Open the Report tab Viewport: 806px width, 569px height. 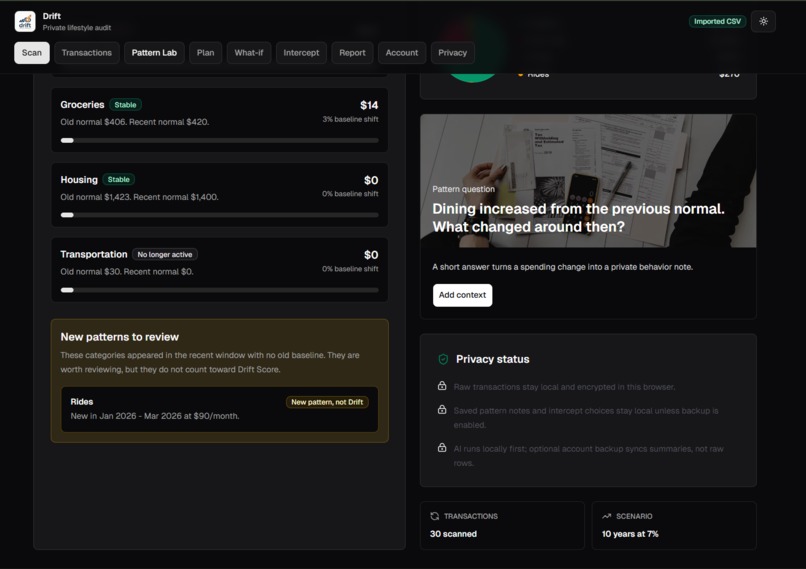352,53
